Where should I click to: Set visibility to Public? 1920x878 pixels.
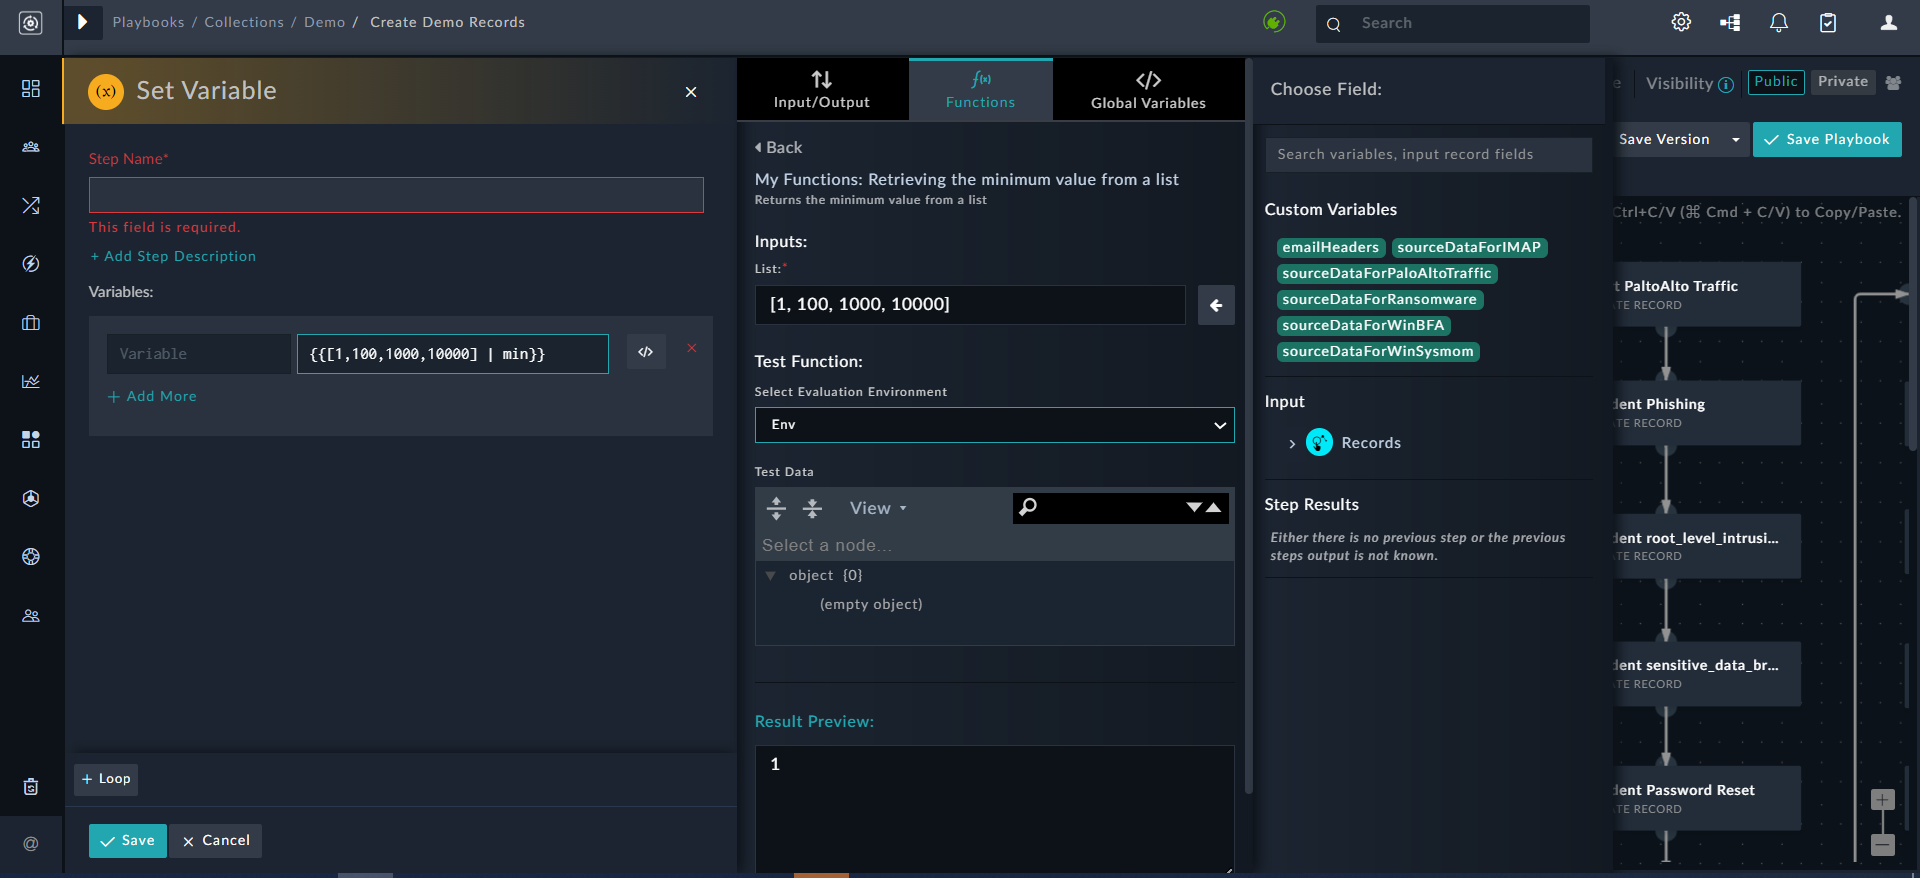pyautogui.click(x=1775, y=82)
